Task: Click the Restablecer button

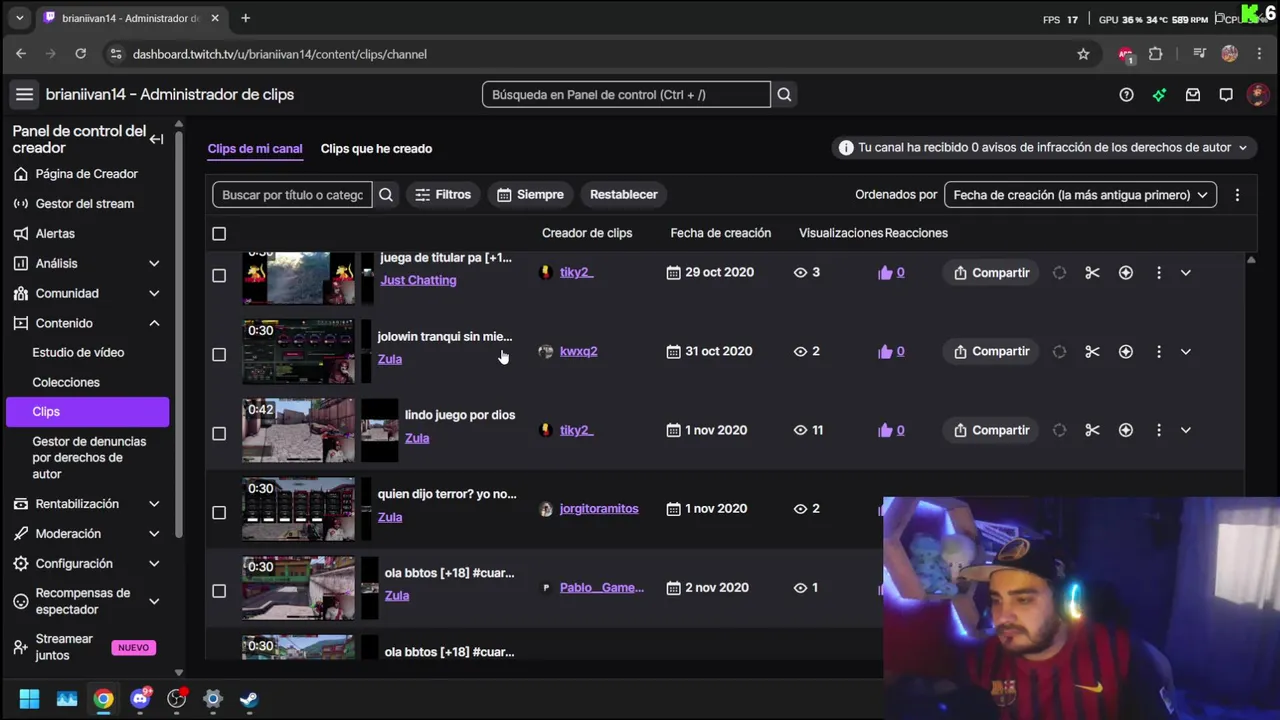Action: tap(624, 194)
